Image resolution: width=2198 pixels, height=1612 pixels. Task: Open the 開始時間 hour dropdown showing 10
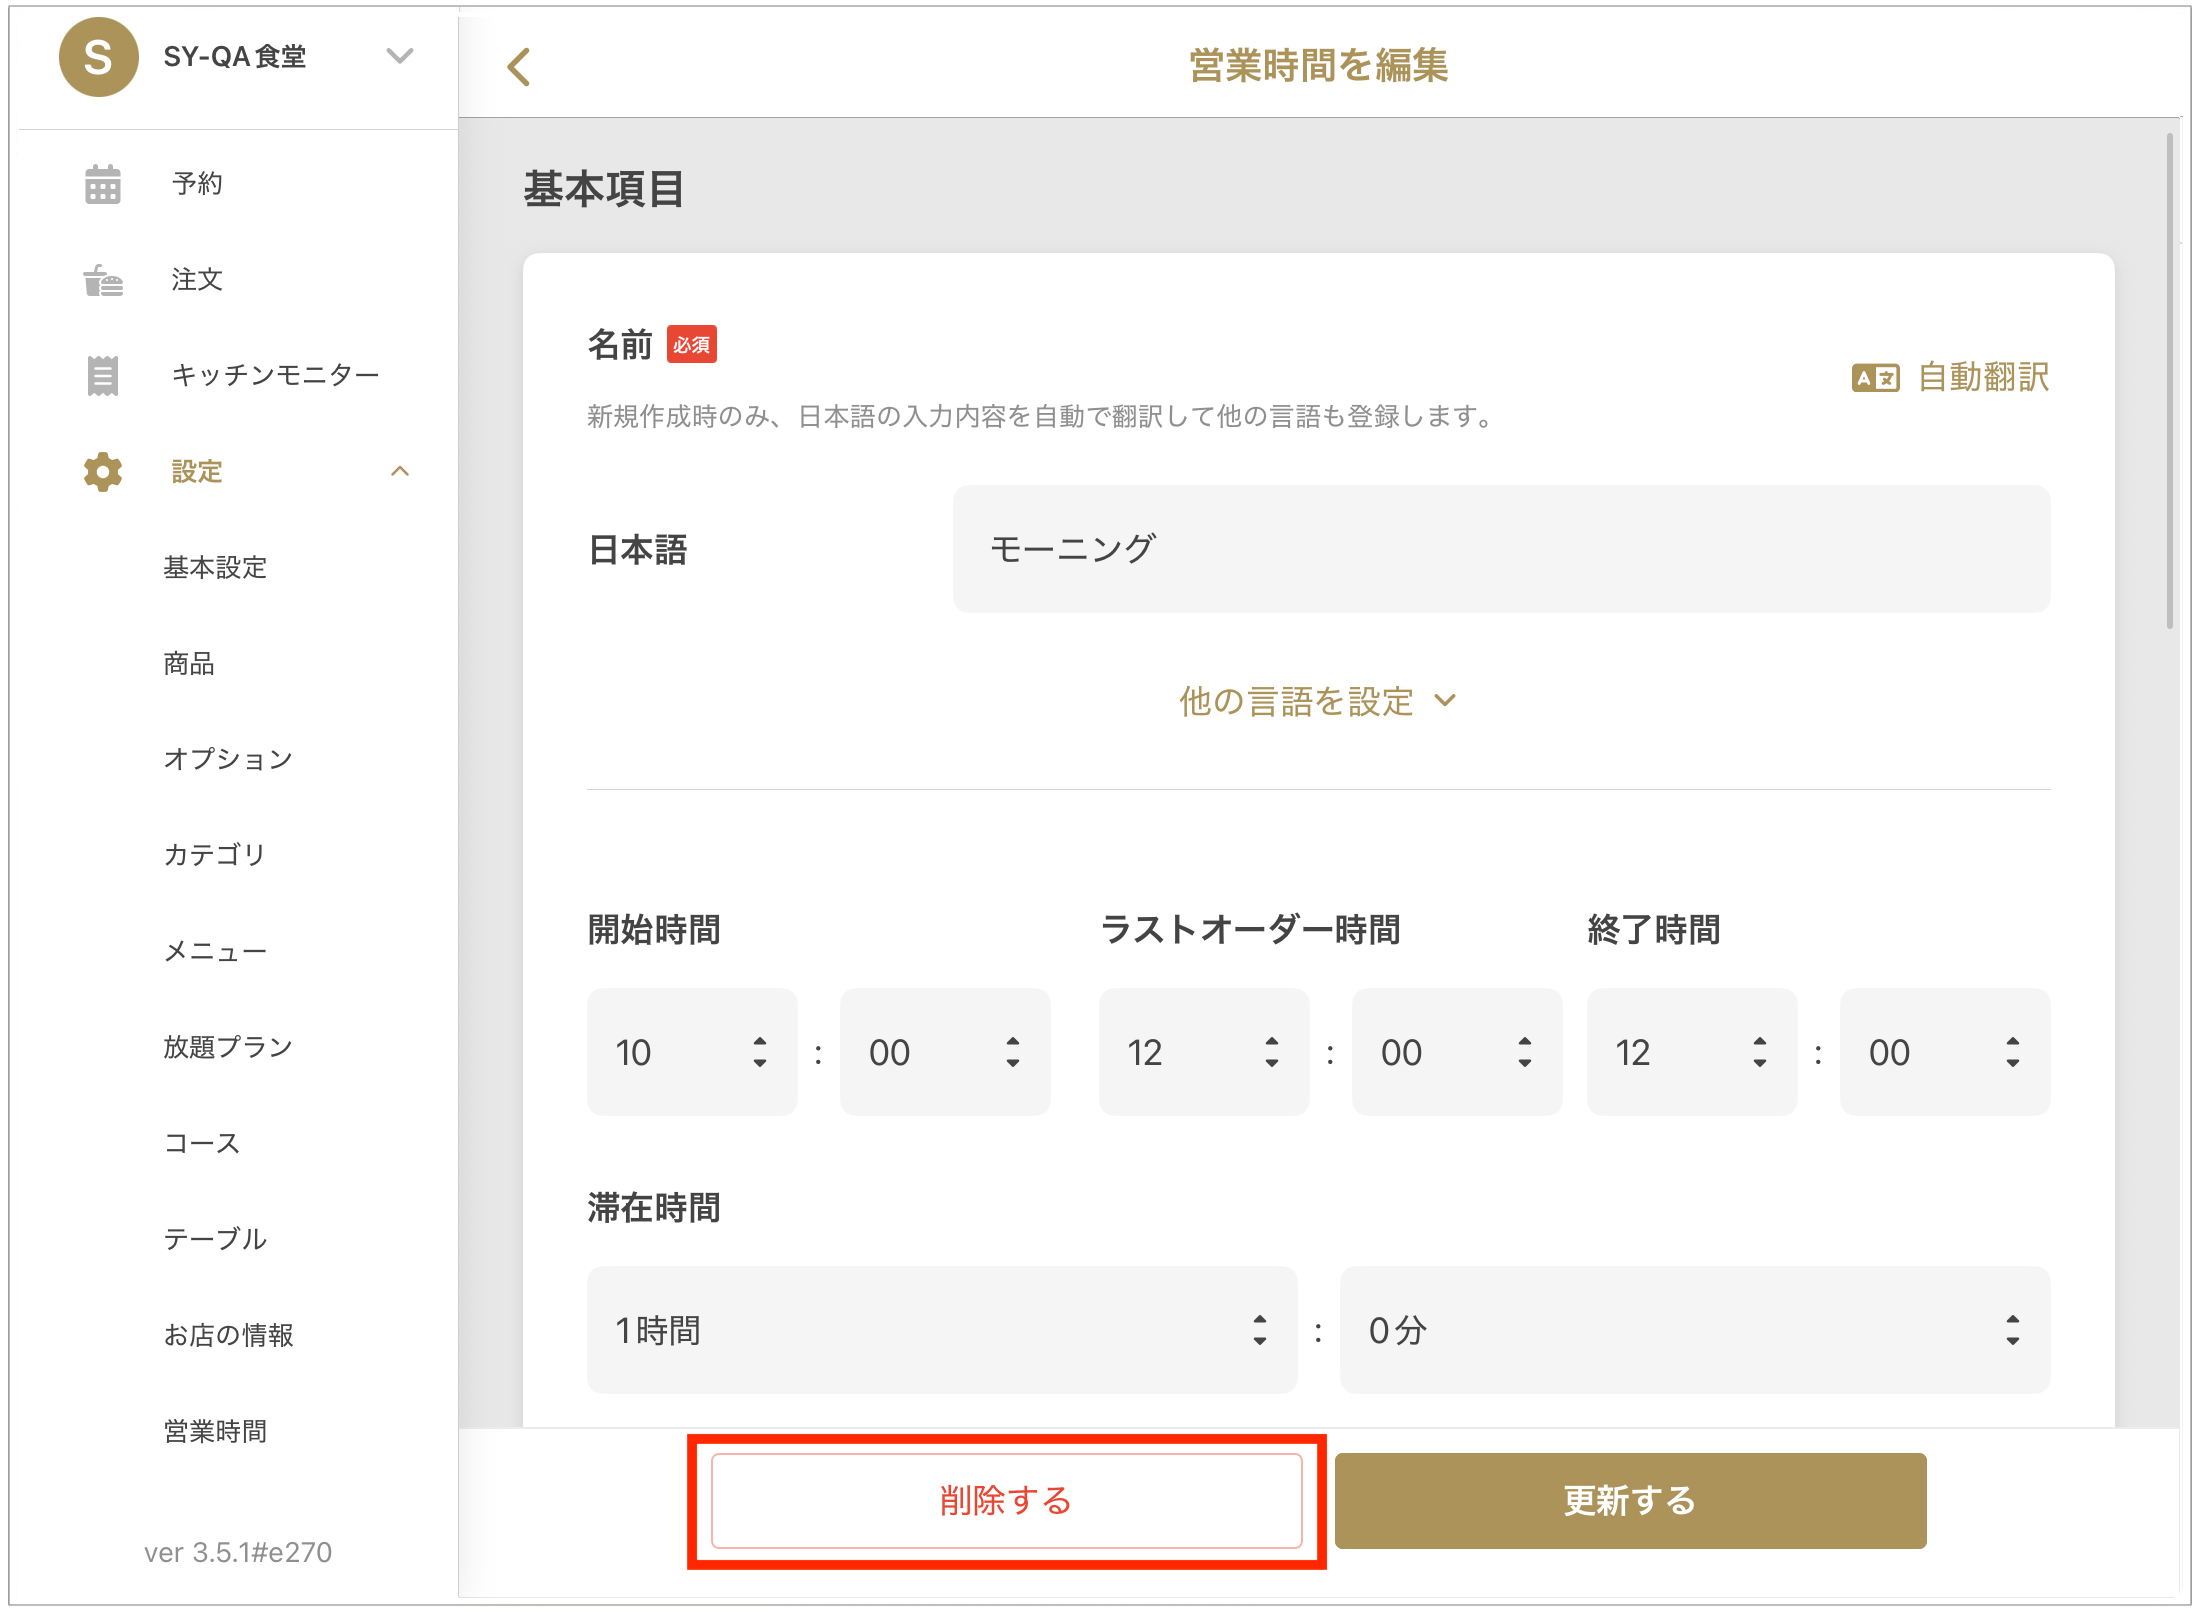(691, 1052)
